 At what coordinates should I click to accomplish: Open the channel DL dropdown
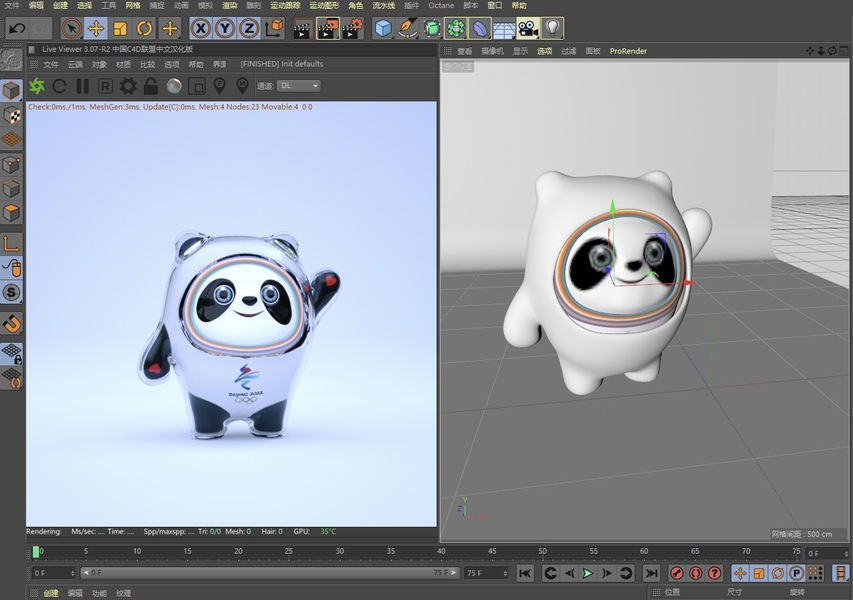299,86
